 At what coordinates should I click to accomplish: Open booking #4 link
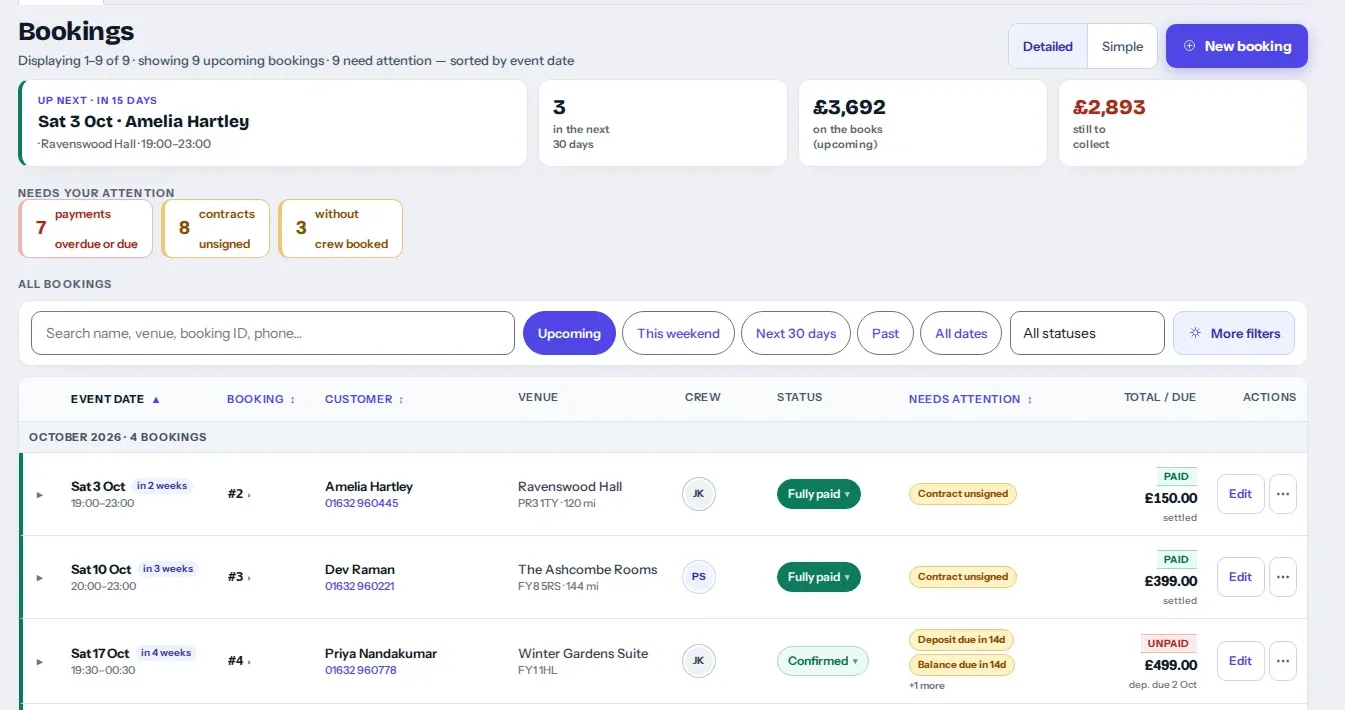[x=239, y=661]
